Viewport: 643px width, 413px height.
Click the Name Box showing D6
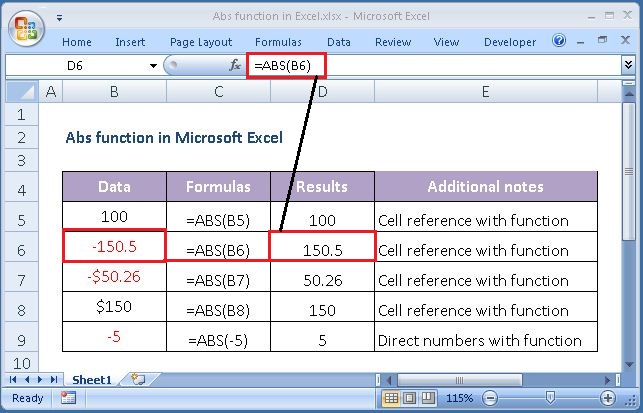coord(76,66)
